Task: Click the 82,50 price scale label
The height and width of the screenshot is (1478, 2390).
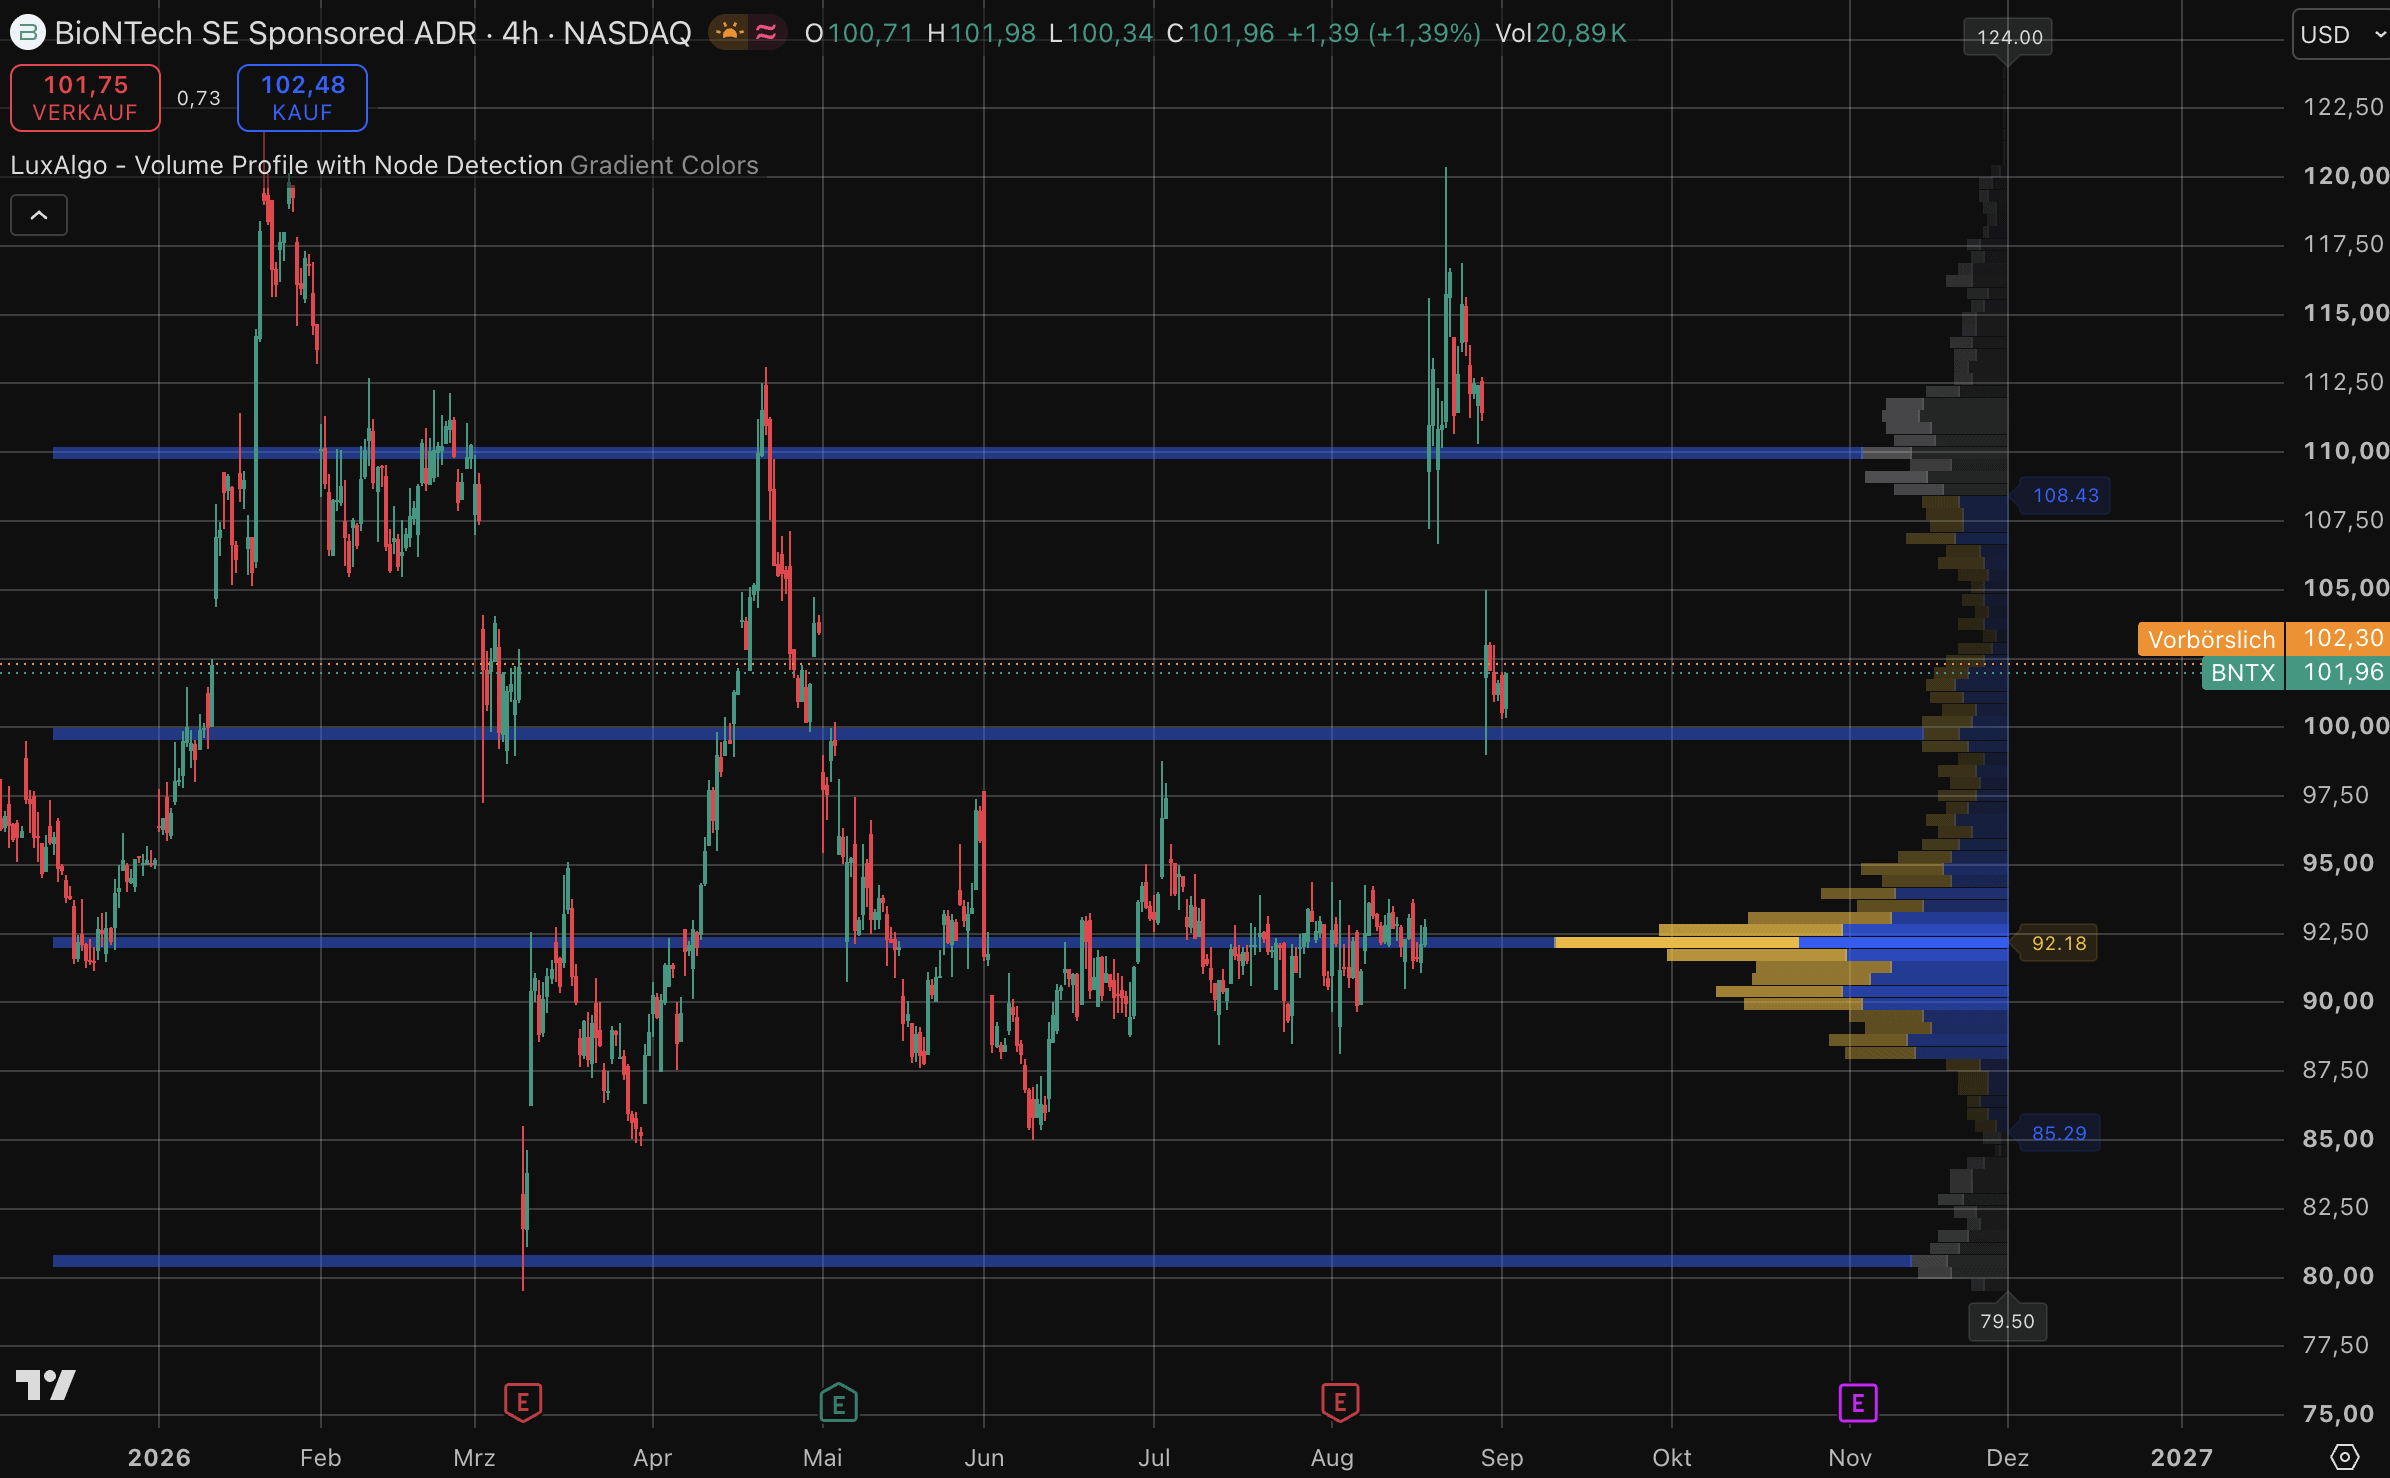Action: click(x=2335, y=1207)
